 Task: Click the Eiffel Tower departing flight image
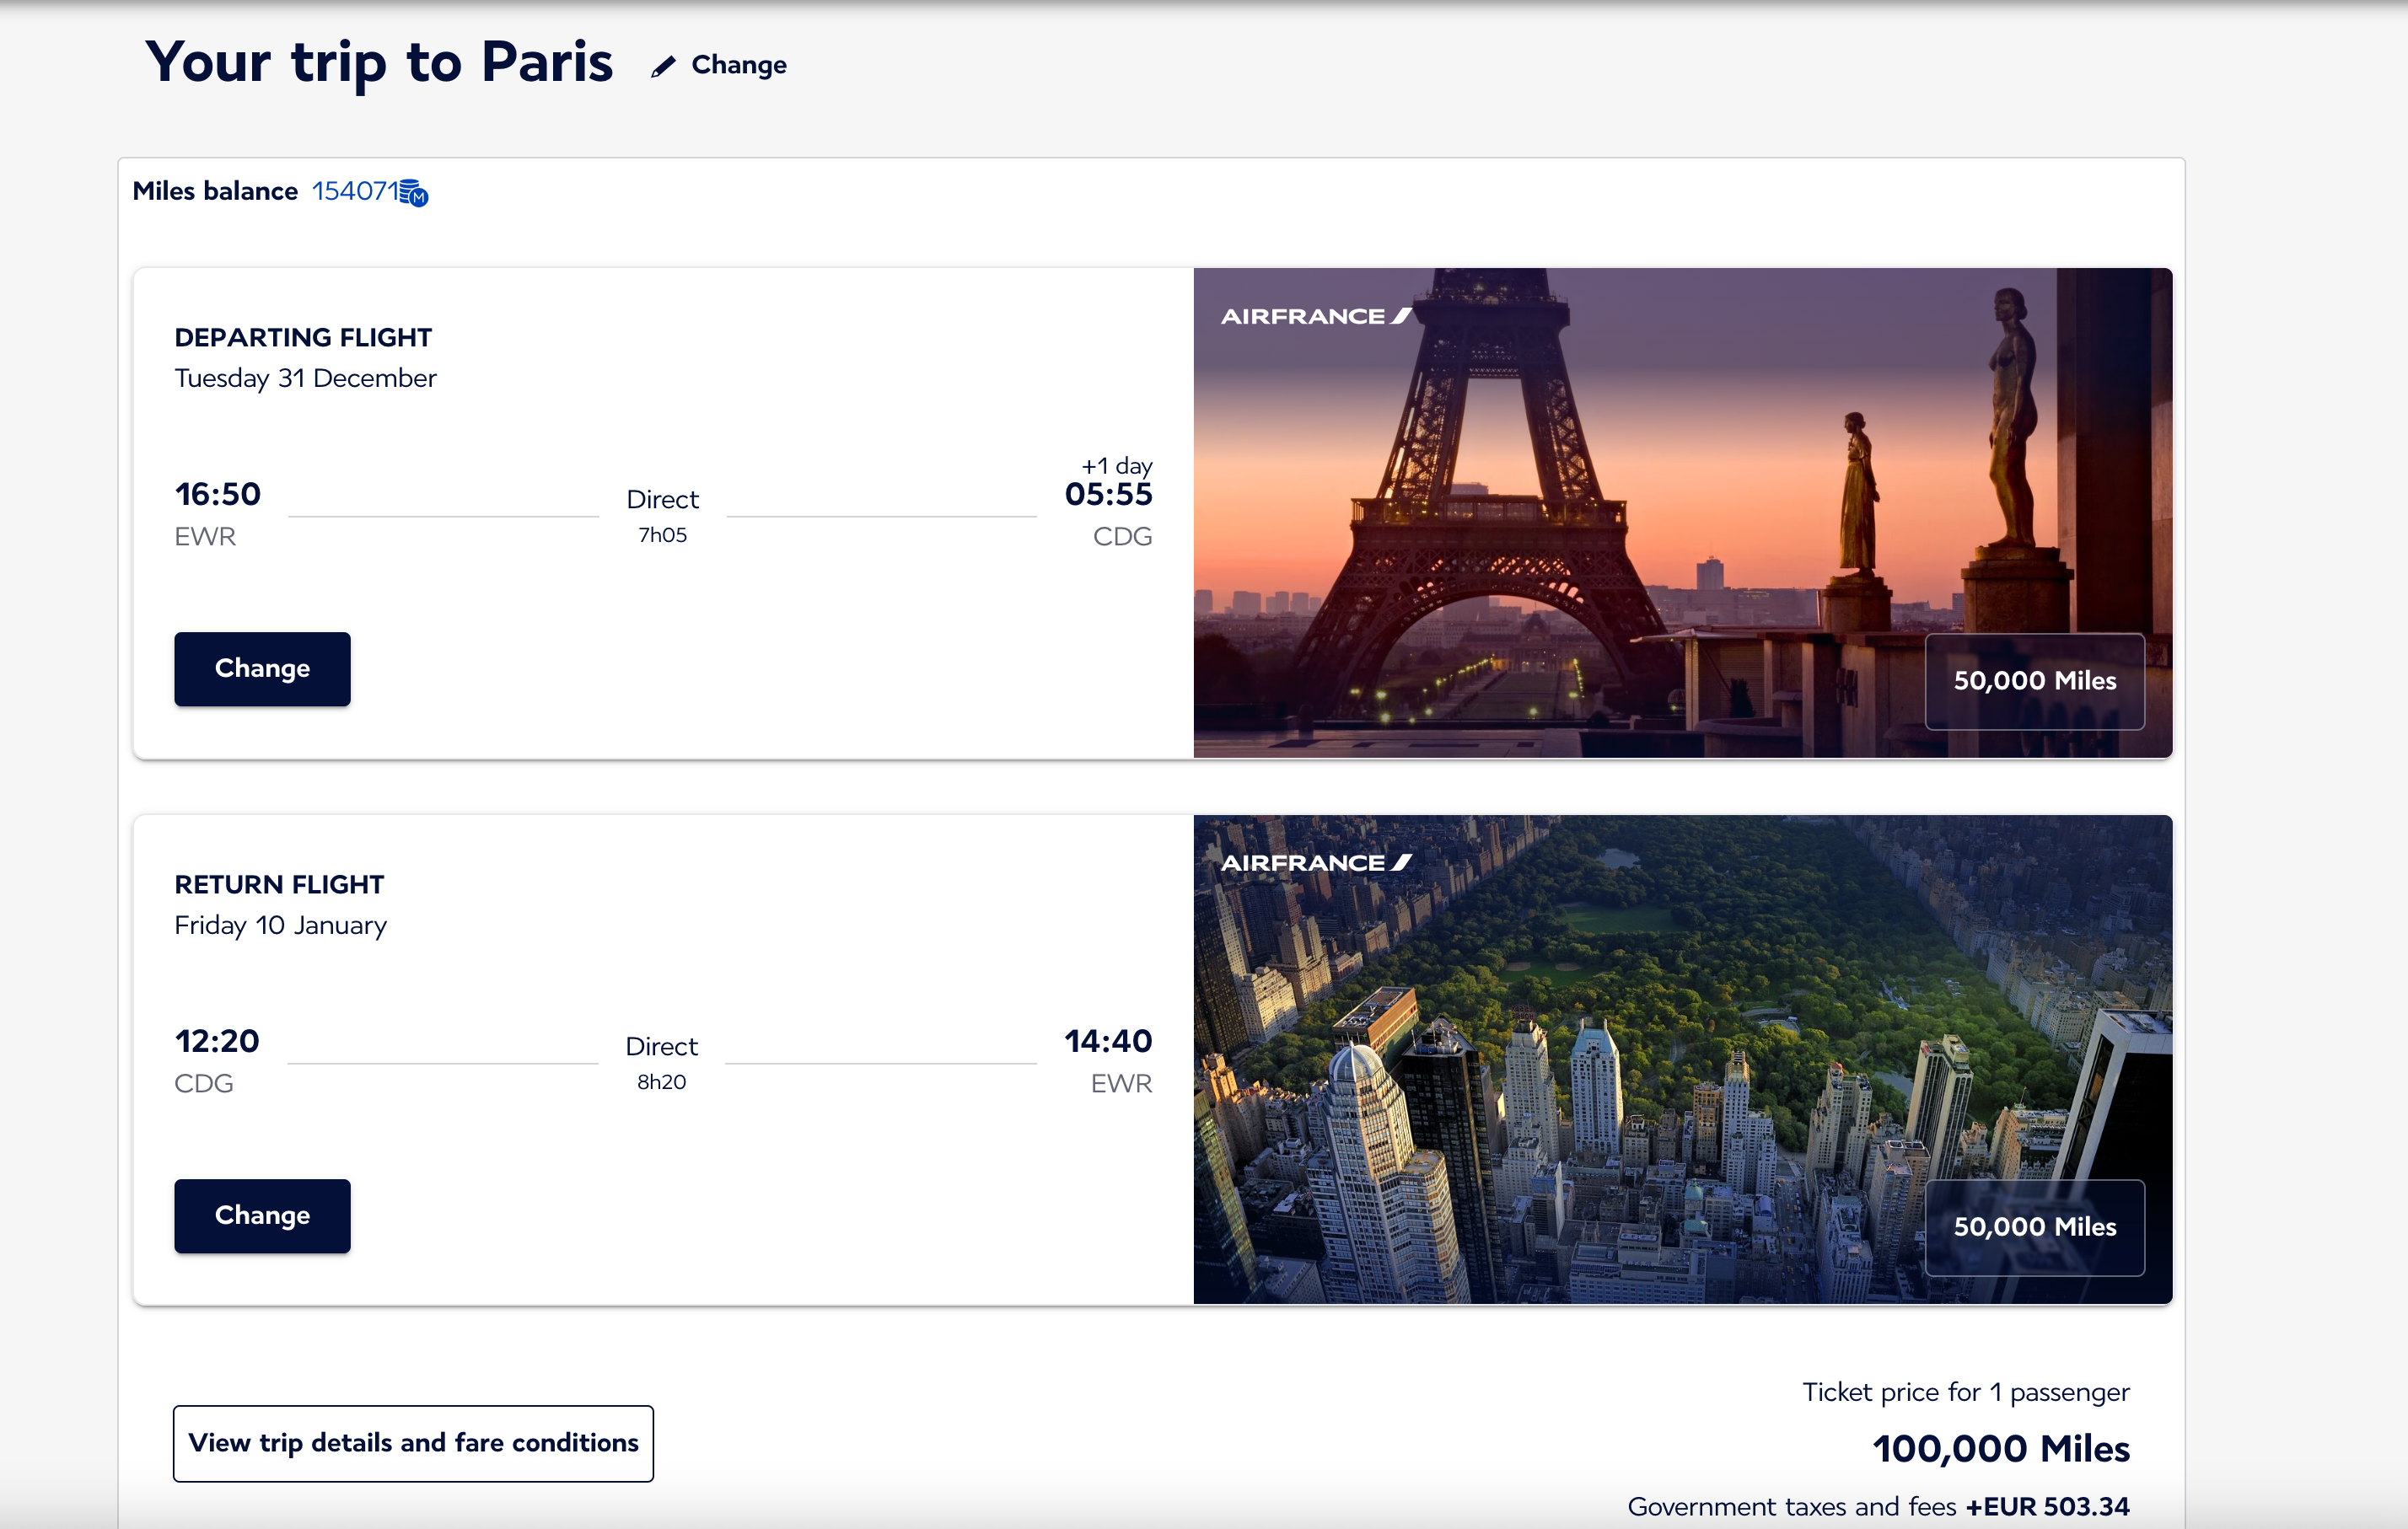(1682, 512)
